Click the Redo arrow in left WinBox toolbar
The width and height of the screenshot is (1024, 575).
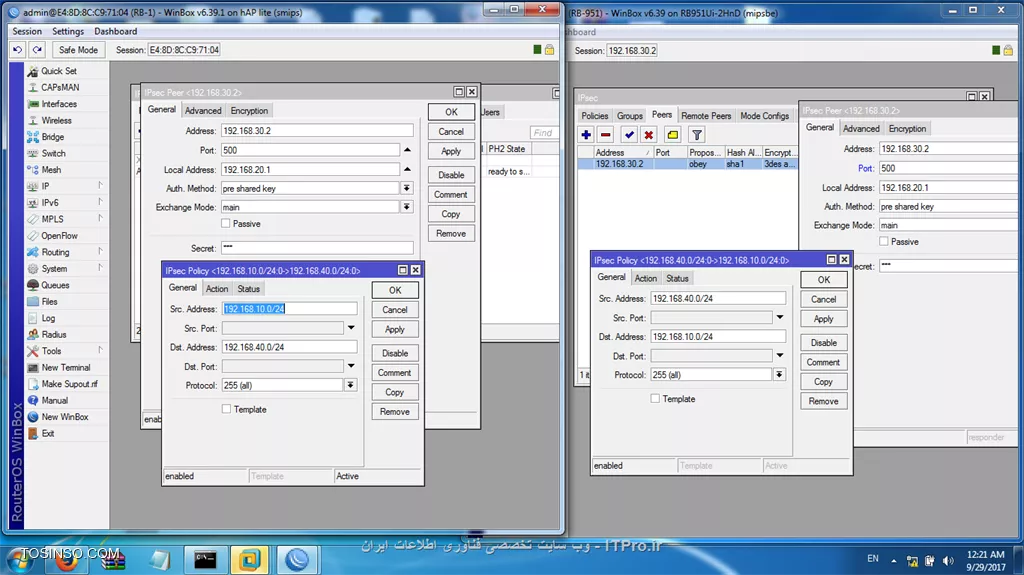coord(37,50)
